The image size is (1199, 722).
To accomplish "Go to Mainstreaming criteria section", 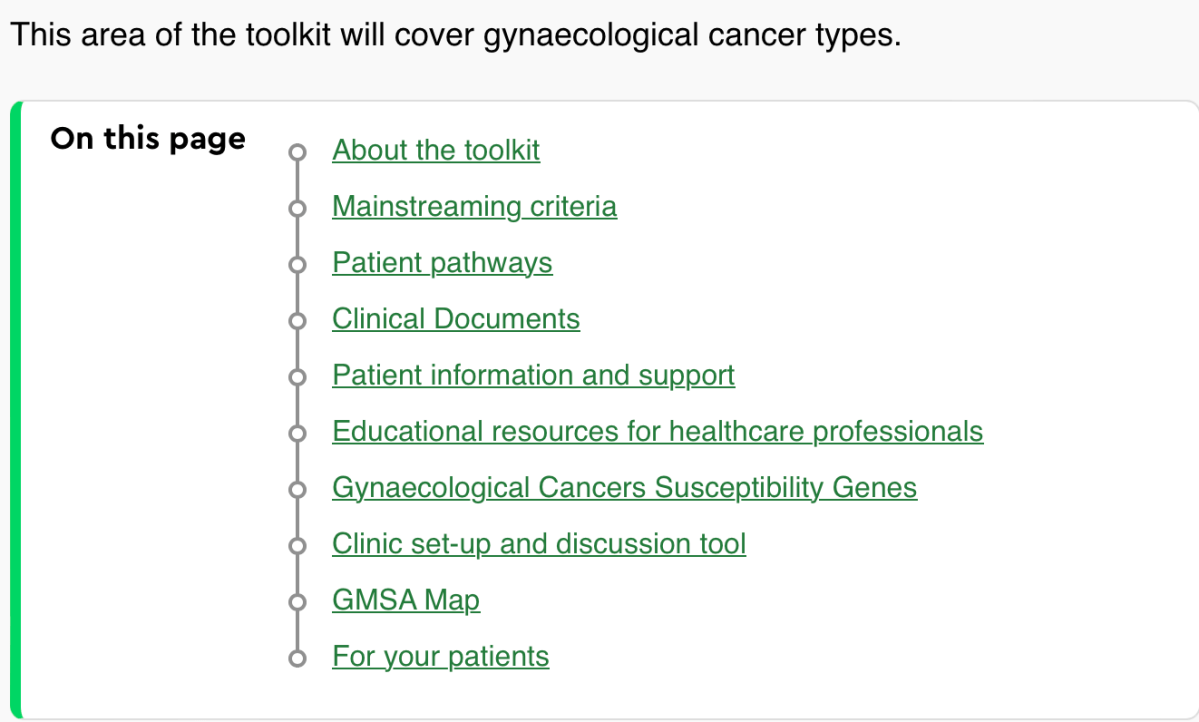I will 474,207.
